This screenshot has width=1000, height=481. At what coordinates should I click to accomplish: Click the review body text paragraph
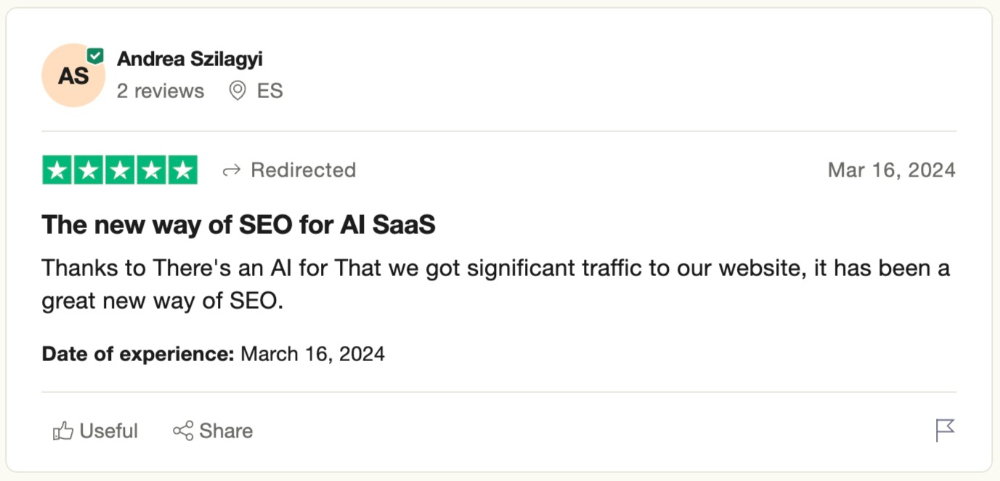pyautogui.click(x=495, y=285)
